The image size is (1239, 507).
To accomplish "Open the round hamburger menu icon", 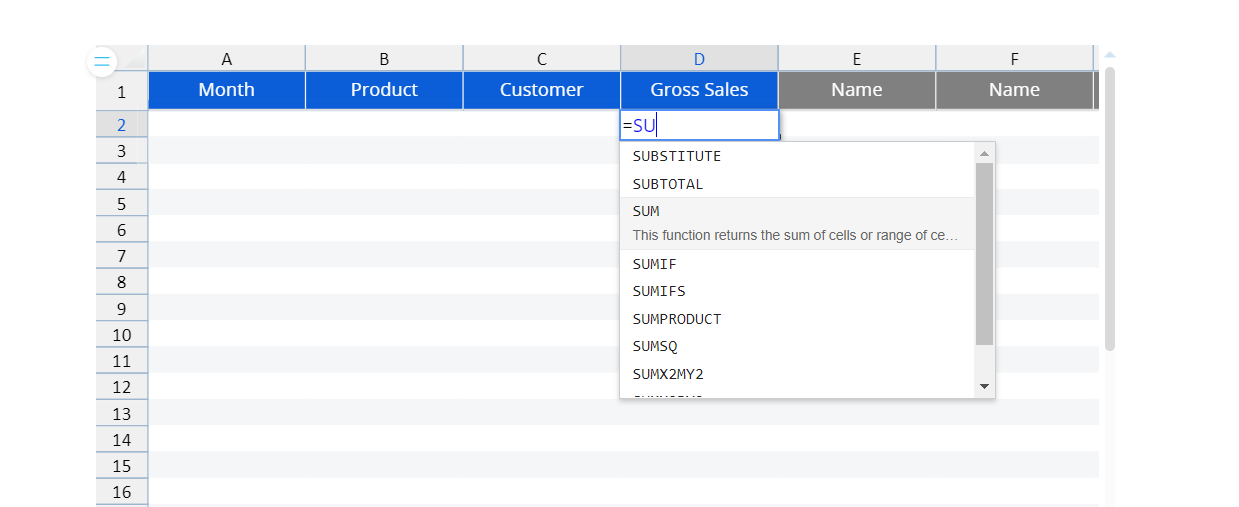I will (x=102, y=62).
